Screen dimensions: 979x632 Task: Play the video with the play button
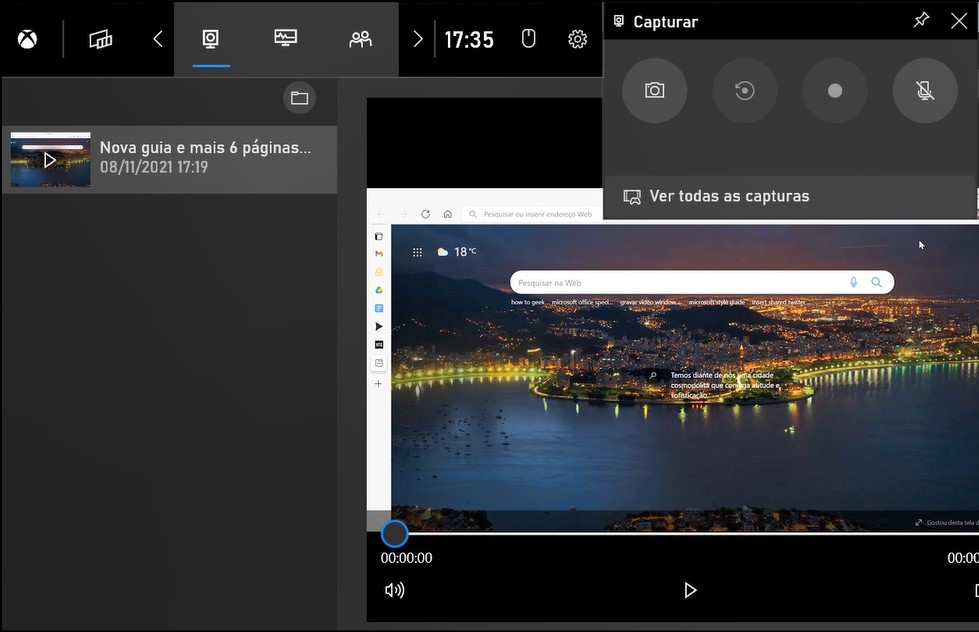click(x=690, y=590)
